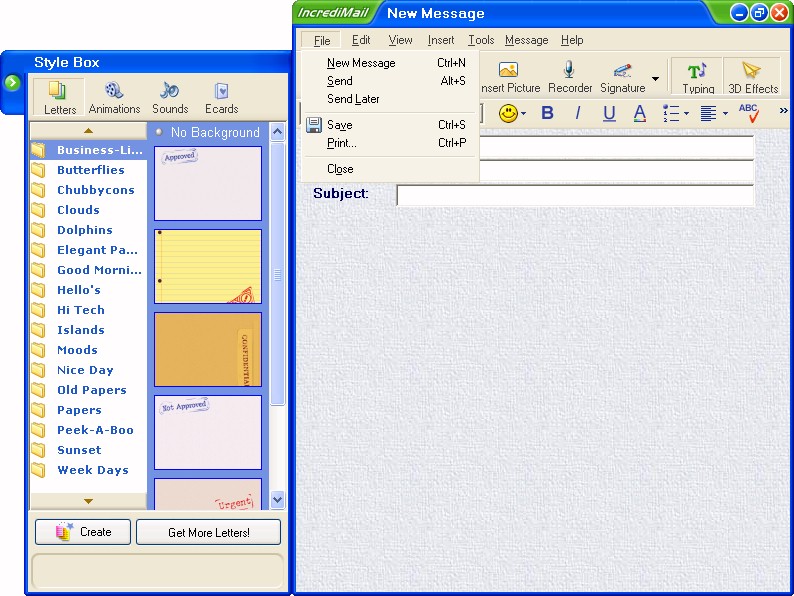Click in the Subject input field
794x596 pixels.
(x=574, y=195)
